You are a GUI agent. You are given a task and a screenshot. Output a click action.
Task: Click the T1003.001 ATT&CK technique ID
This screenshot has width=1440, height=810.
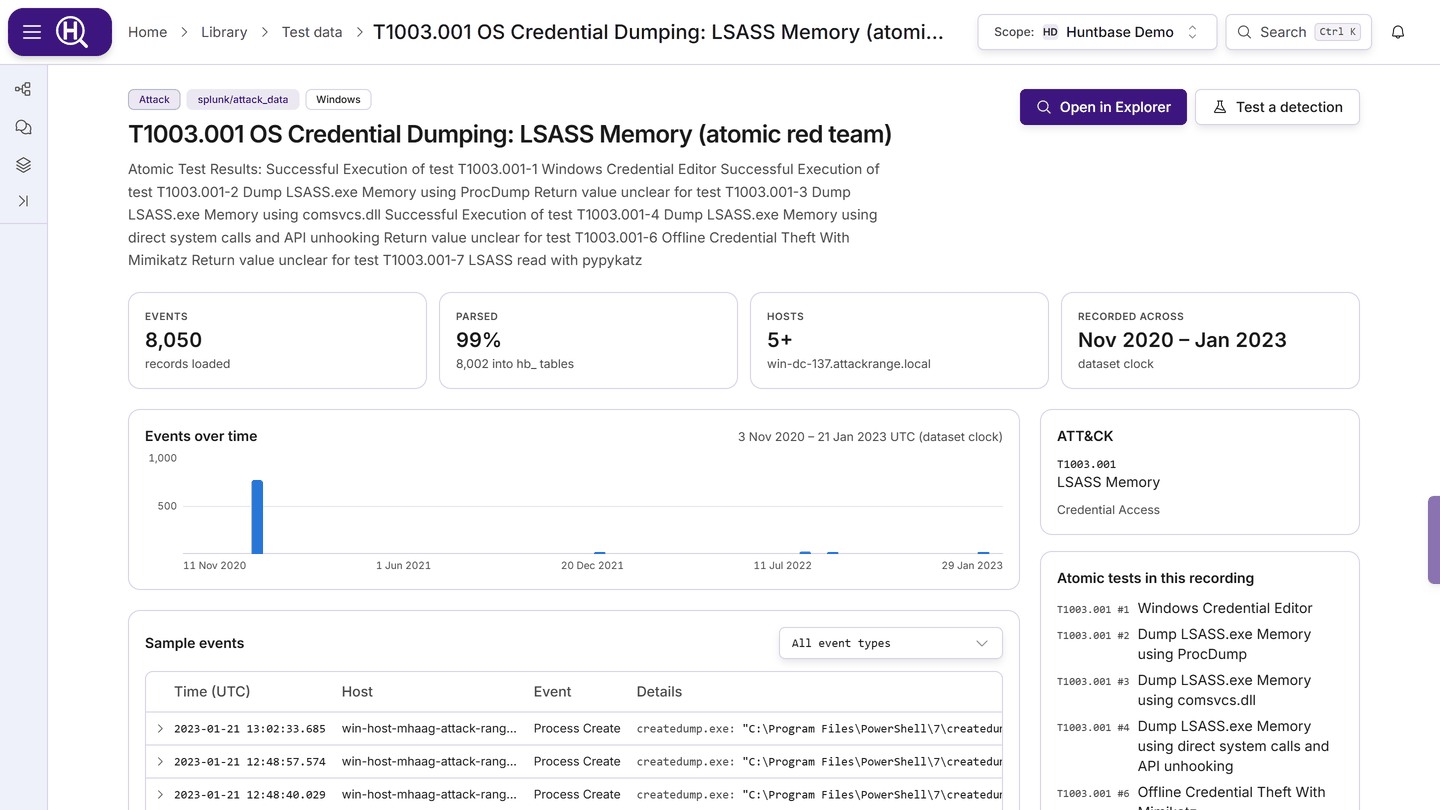point(1086,464)
